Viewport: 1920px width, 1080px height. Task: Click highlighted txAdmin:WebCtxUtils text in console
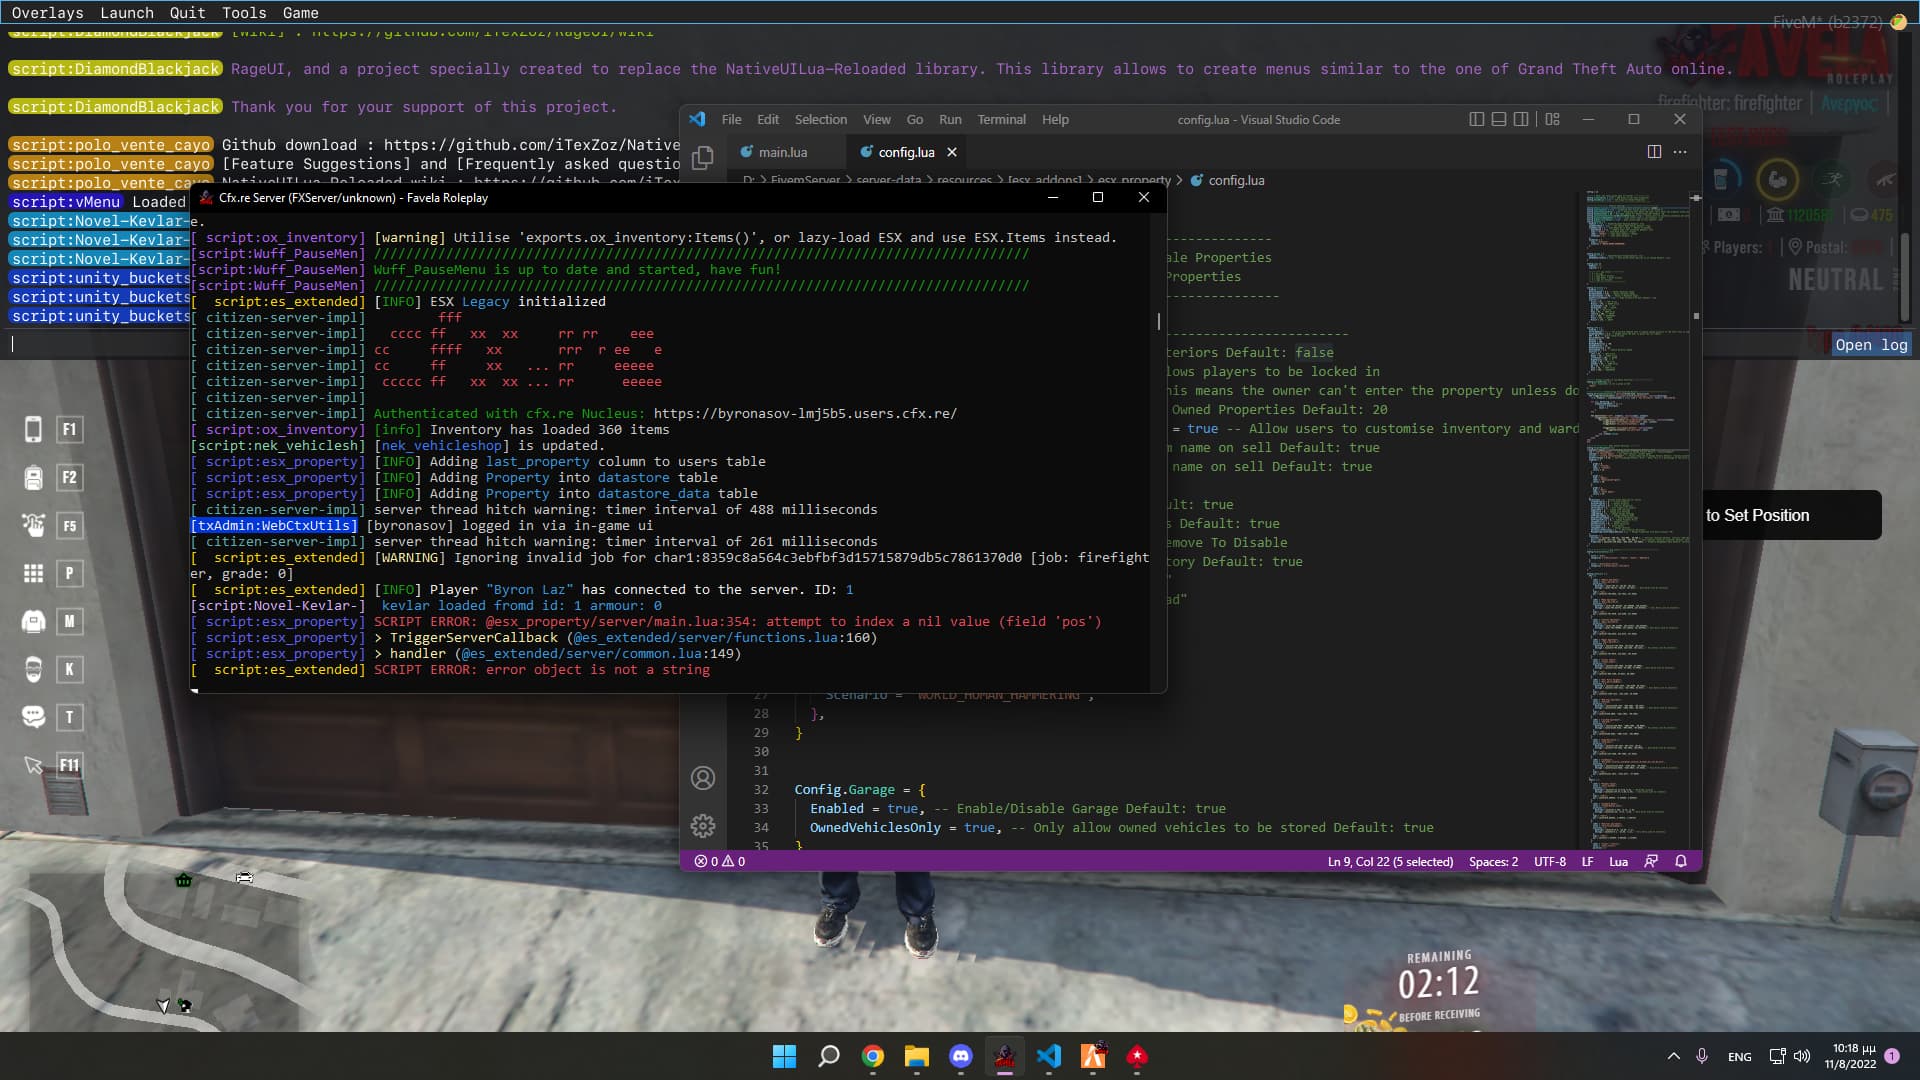pyautogui.click(x=274, y=526)
